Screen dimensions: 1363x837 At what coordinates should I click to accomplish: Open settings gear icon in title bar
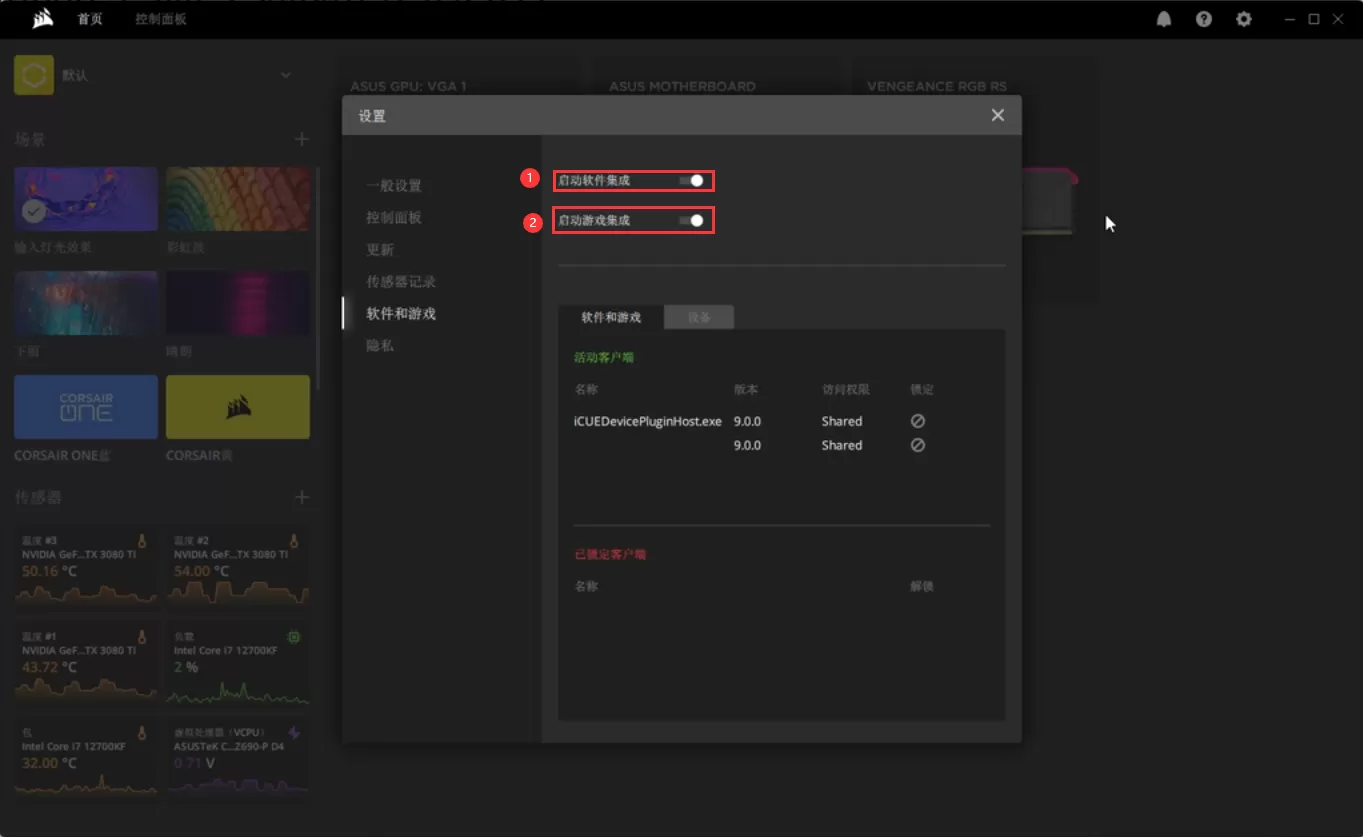coord(1244,19)
